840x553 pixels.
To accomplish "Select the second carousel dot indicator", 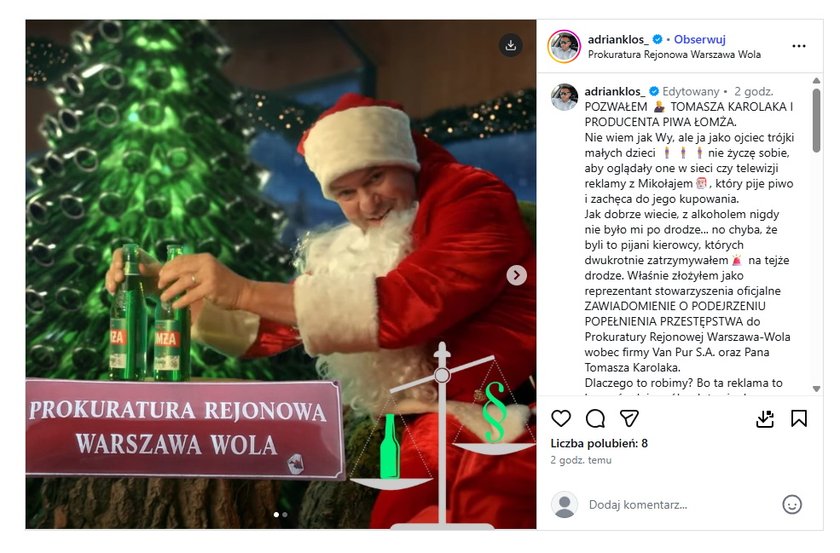I will [285, 514].
